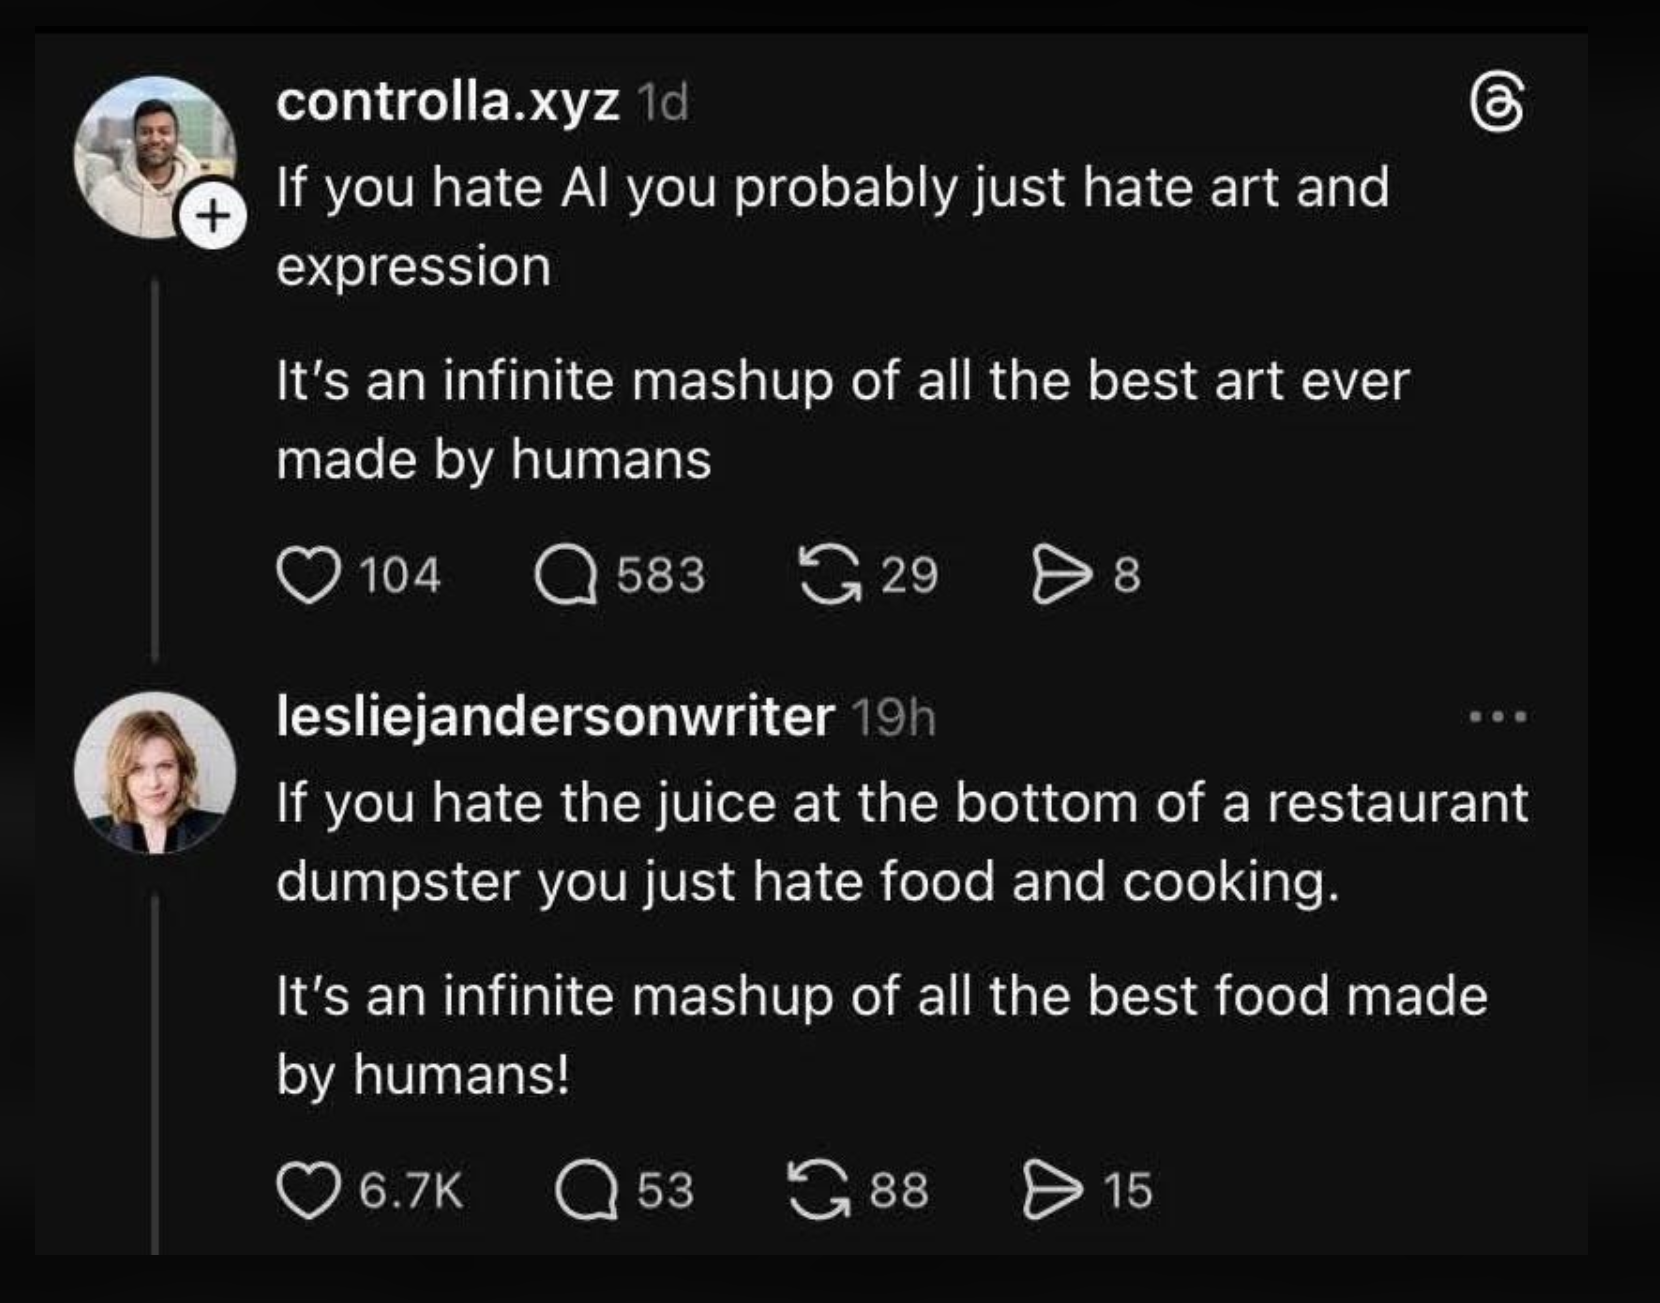Click the 104 likes count
Viewport: 1660px width, 1303px height.
coord(400,576)
